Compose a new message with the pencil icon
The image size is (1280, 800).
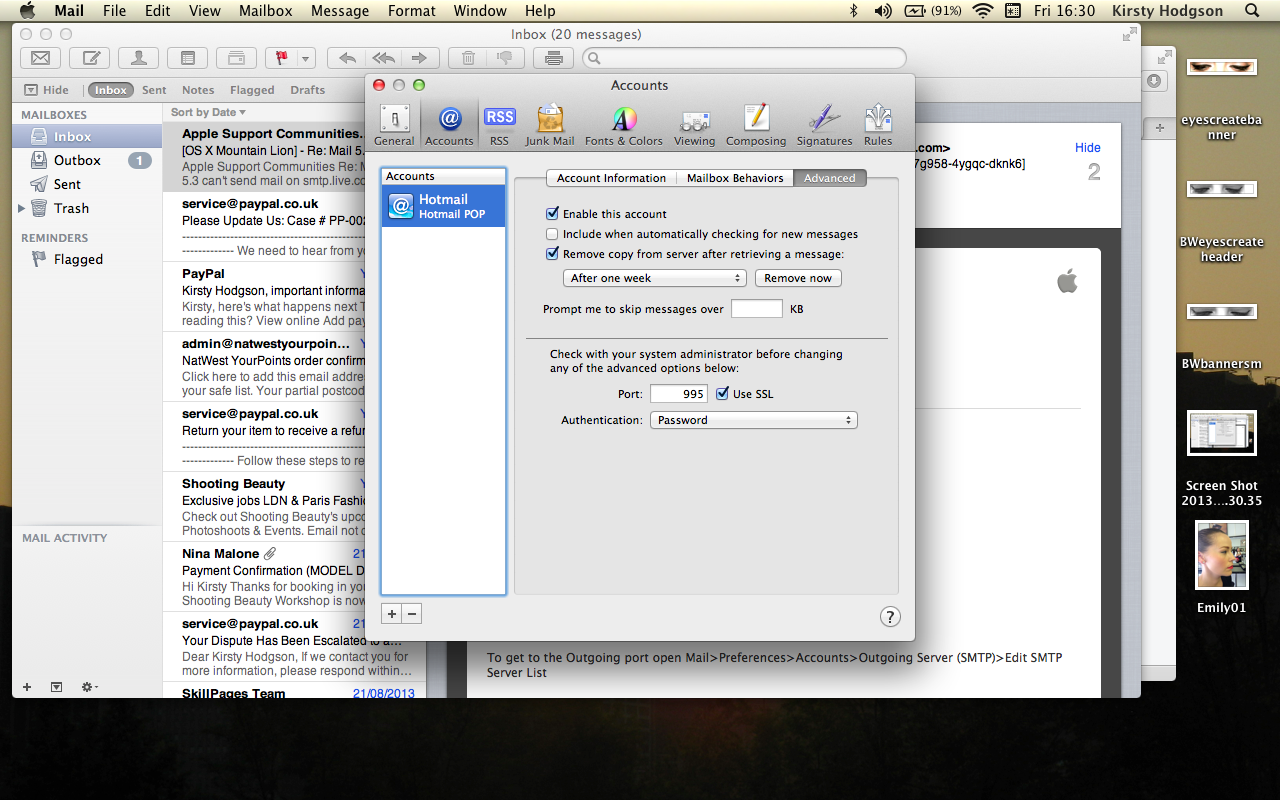(x=91, y=58)
